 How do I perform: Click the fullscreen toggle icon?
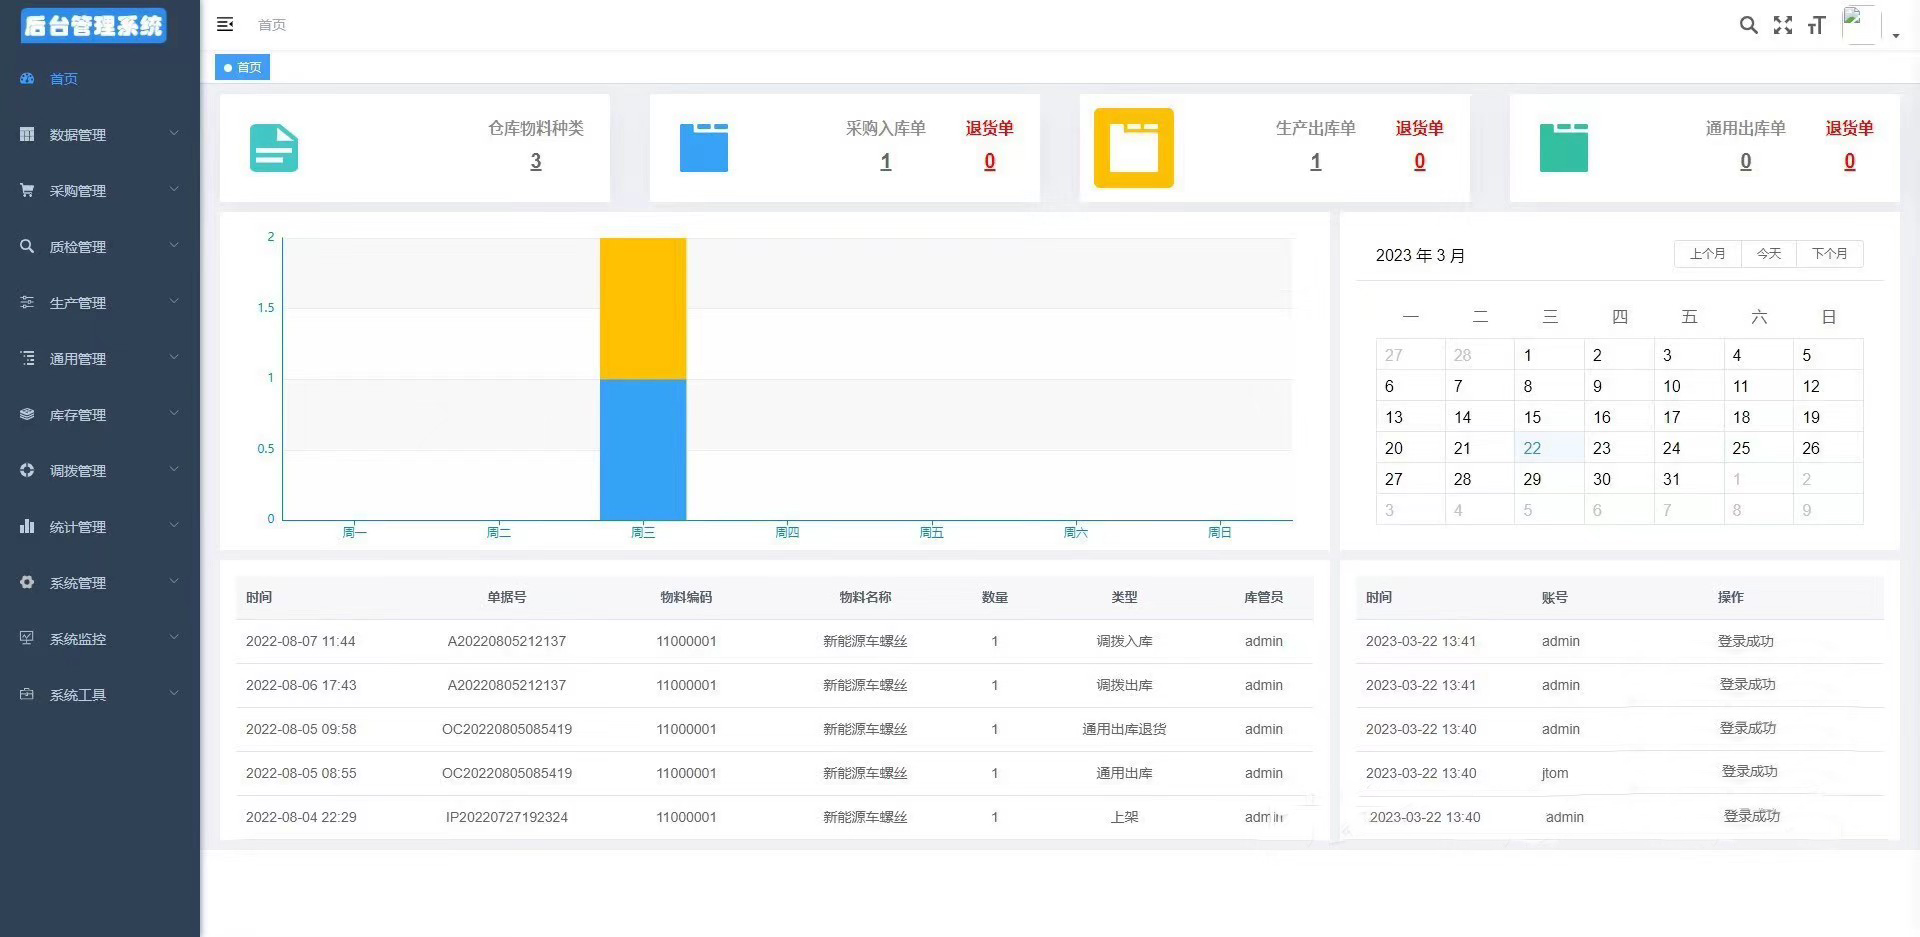pos(1782,25)
